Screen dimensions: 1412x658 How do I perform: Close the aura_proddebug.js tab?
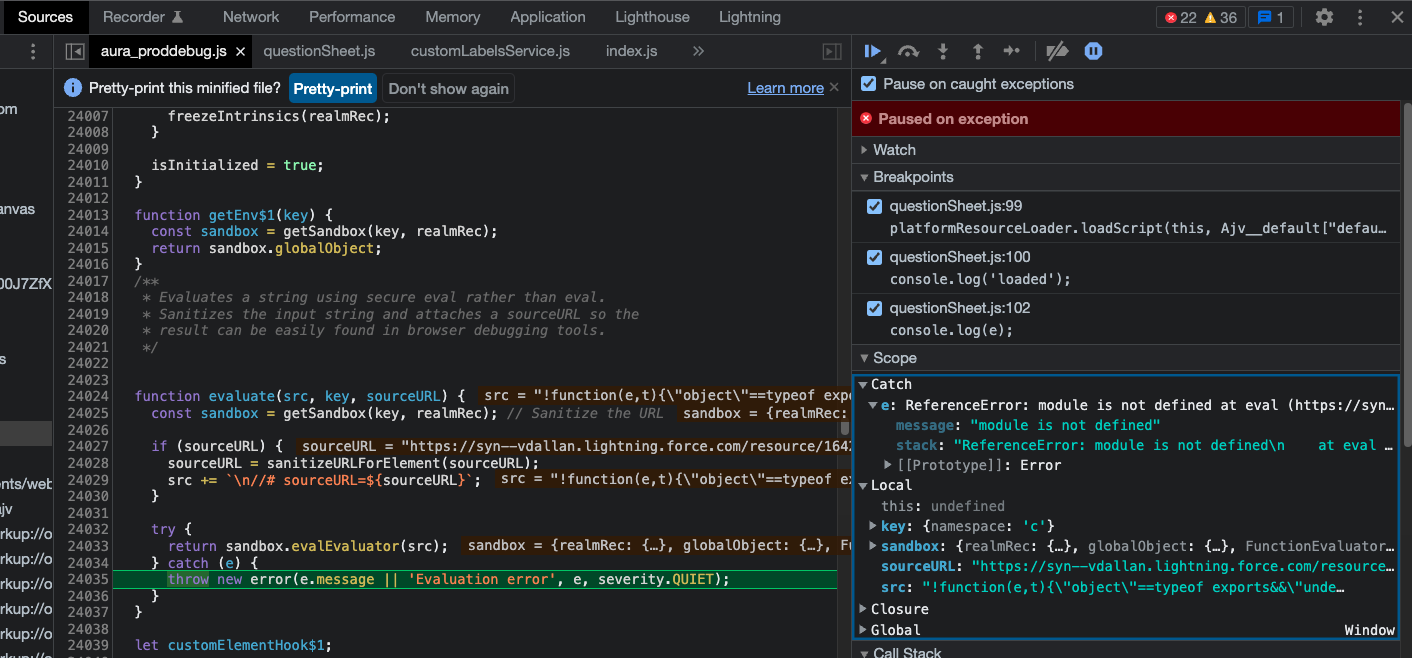click(240, 51)
